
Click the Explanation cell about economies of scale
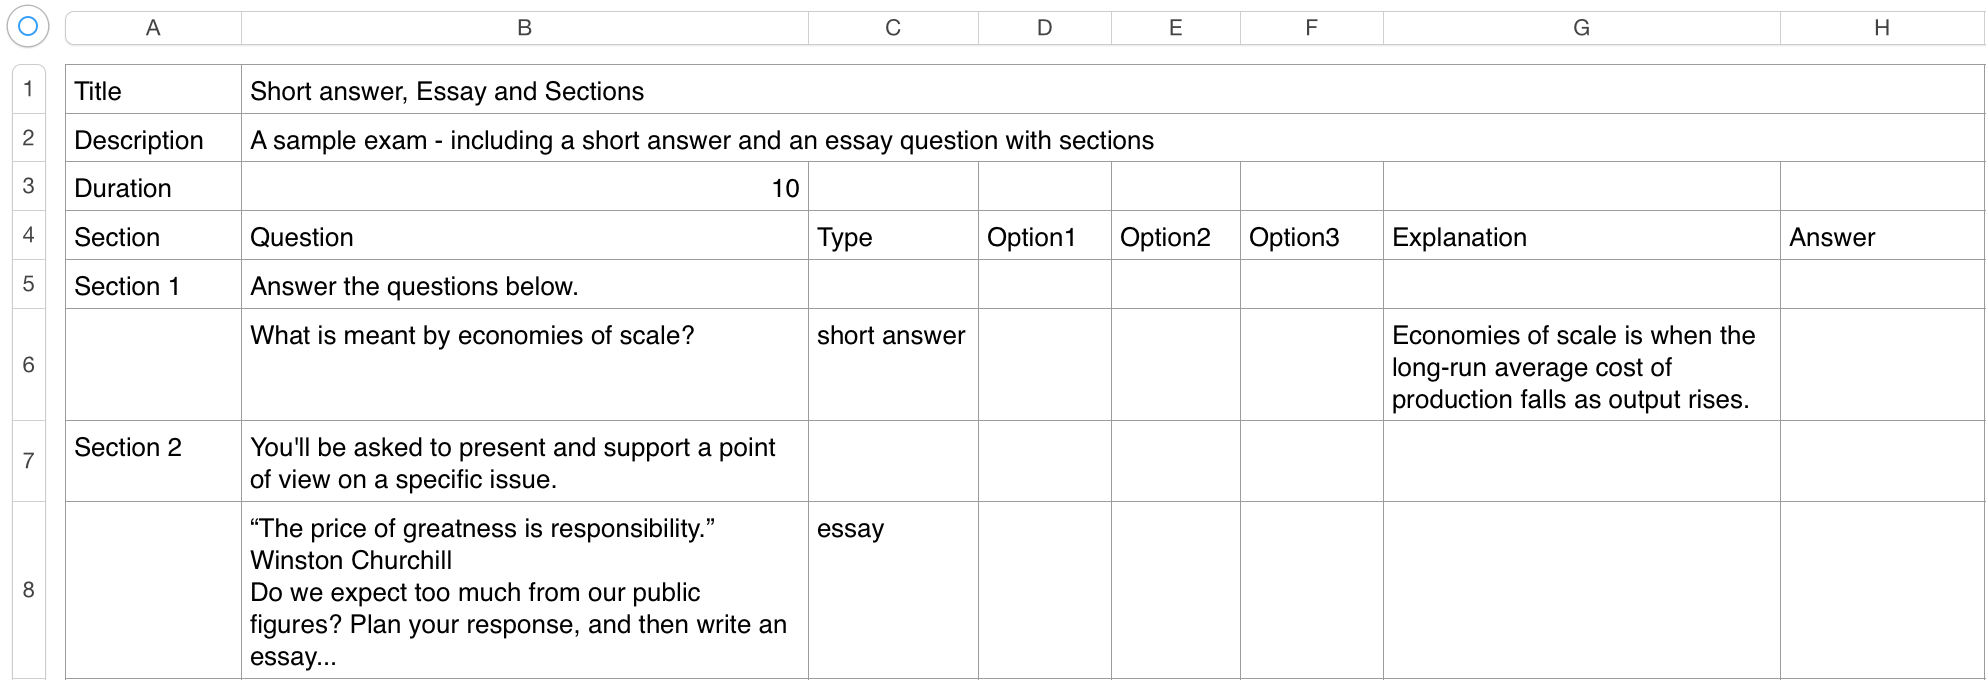tap(1573, 367)
